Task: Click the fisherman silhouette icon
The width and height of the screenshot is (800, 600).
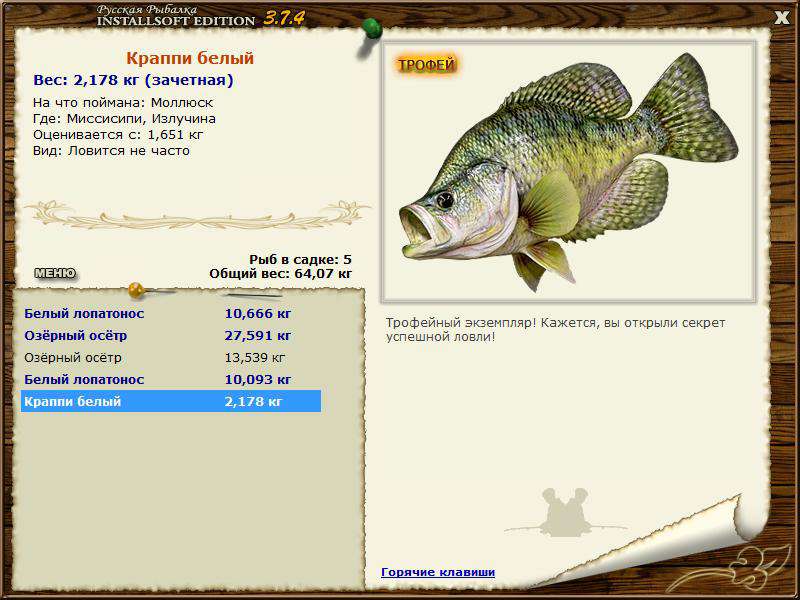Action: tap(565, 512)
